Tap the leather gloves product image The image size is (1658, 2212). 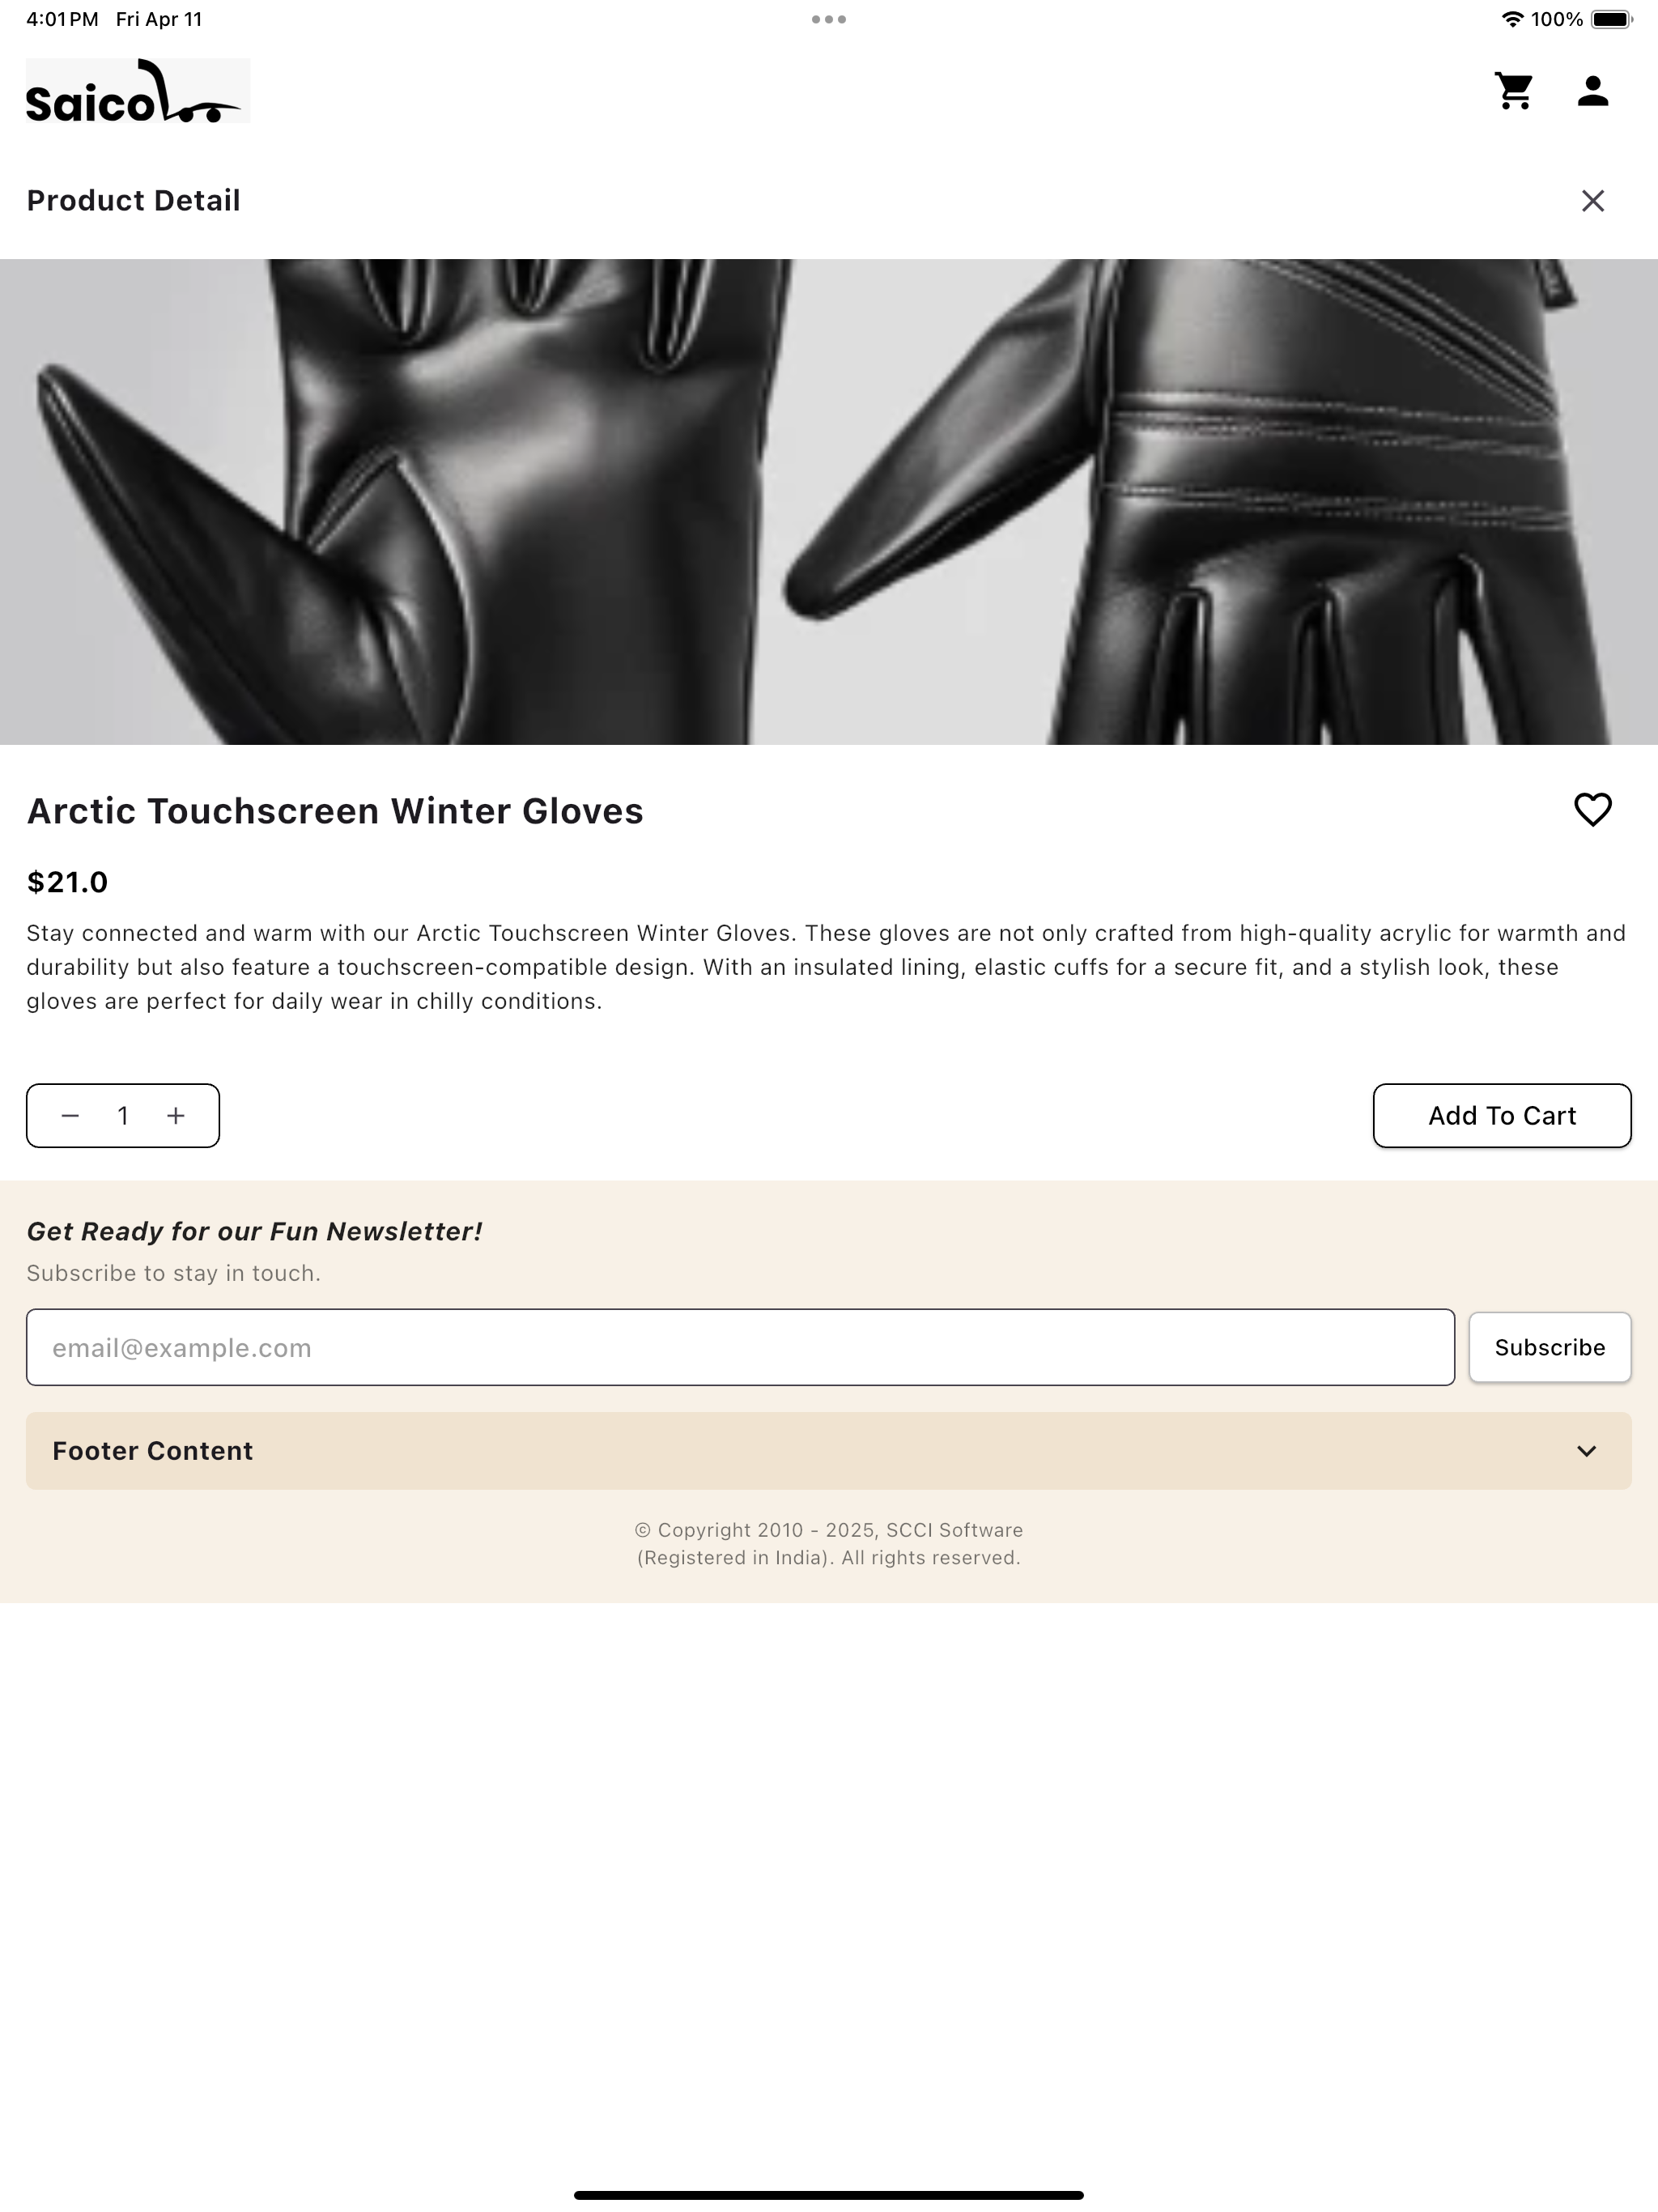[x=829, y=502]
